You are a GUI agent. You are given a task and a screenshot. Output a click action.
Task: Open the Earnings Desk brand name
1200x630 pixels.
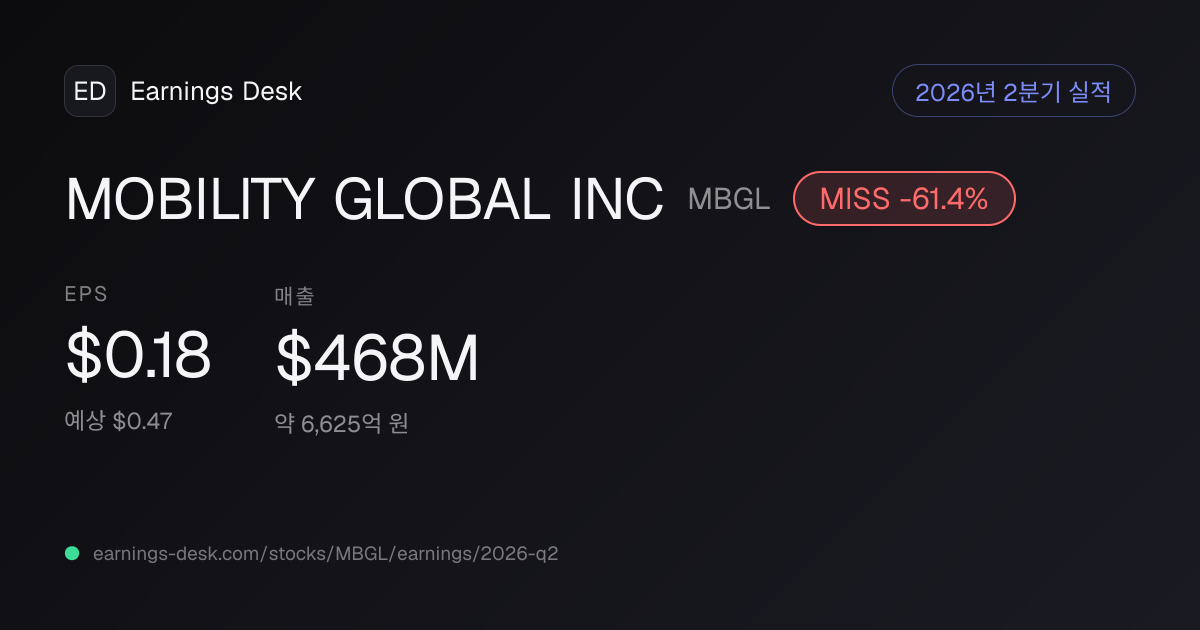(x=216, y=92)
